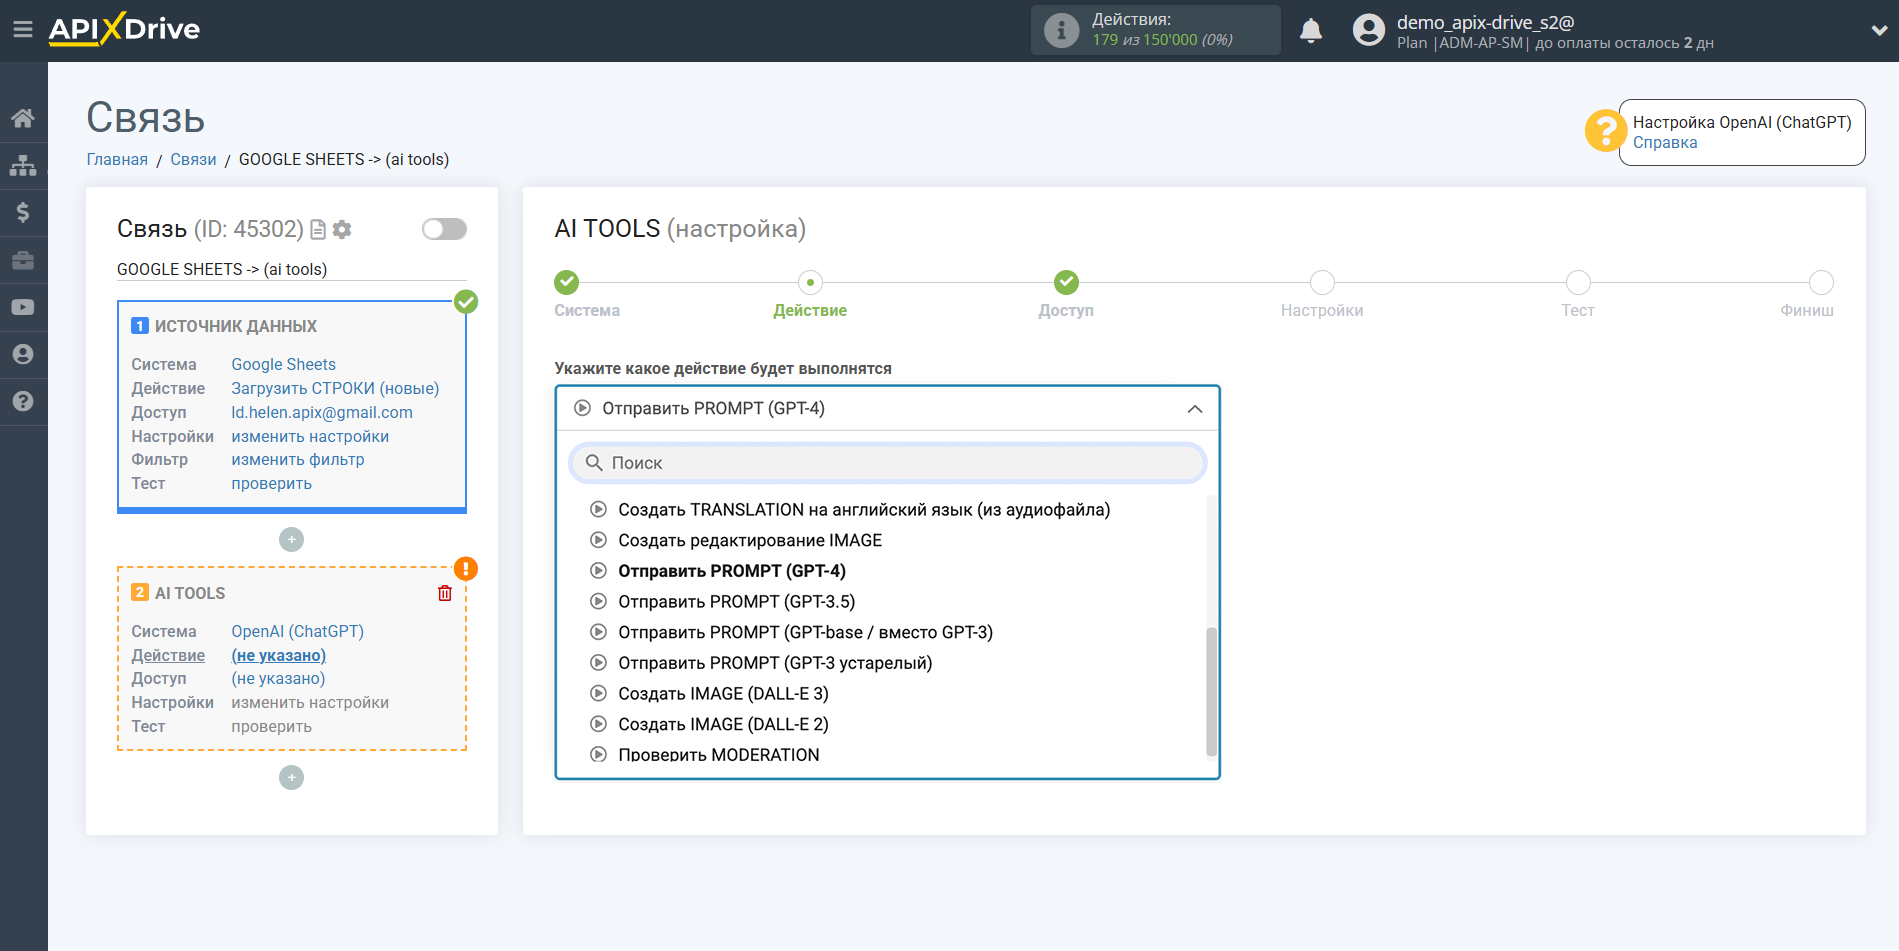The width and height of the screenshot is (1899, 951).
Task: Click (не указано) next to Действие
Action: click(x=279, y=656)
